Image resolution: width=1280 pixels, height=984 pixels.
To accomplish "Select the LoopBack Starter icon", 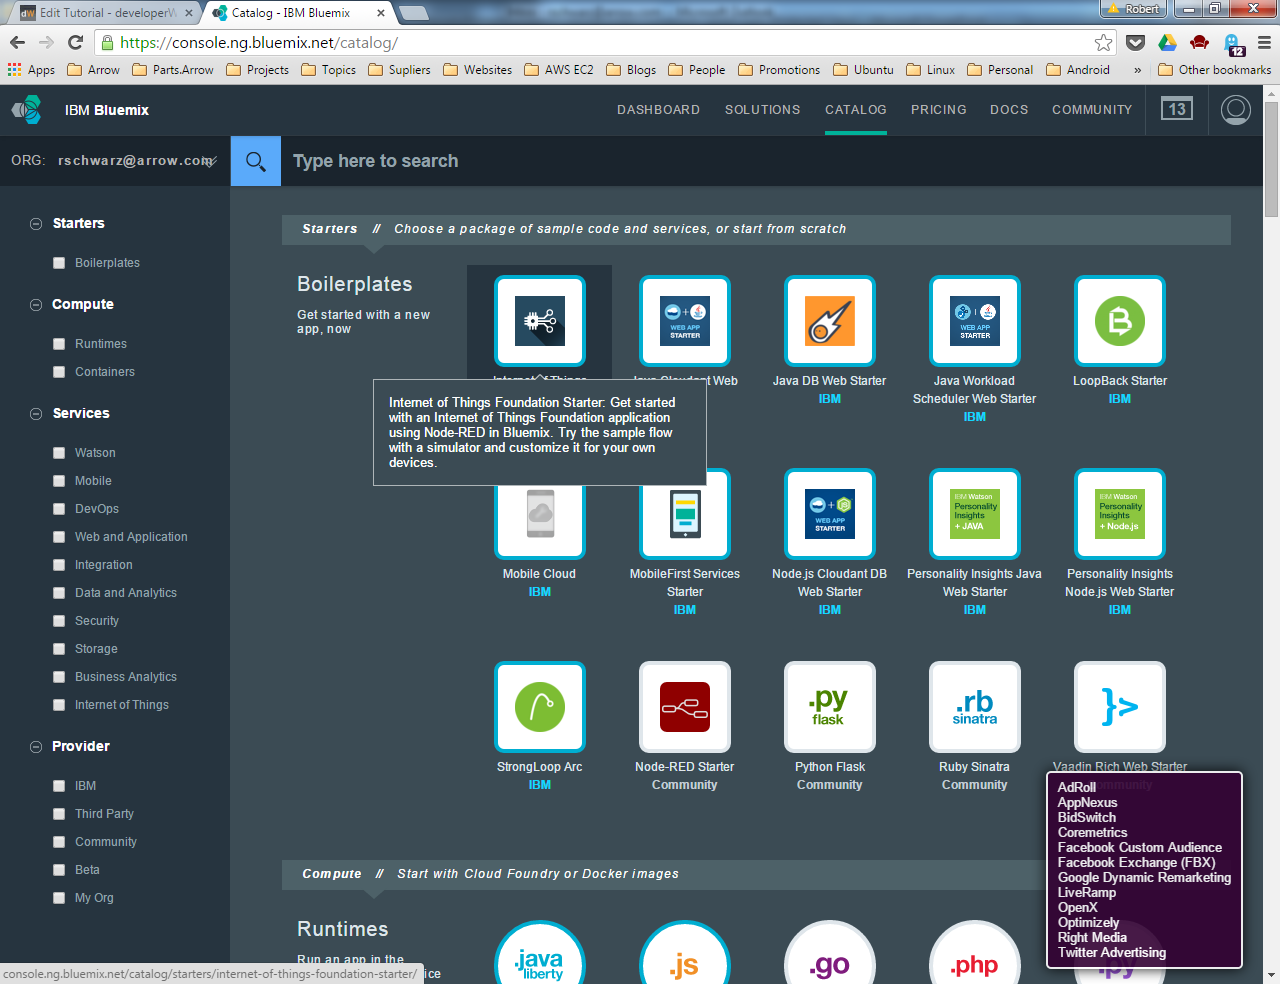I will click(x=1120, y=321).
